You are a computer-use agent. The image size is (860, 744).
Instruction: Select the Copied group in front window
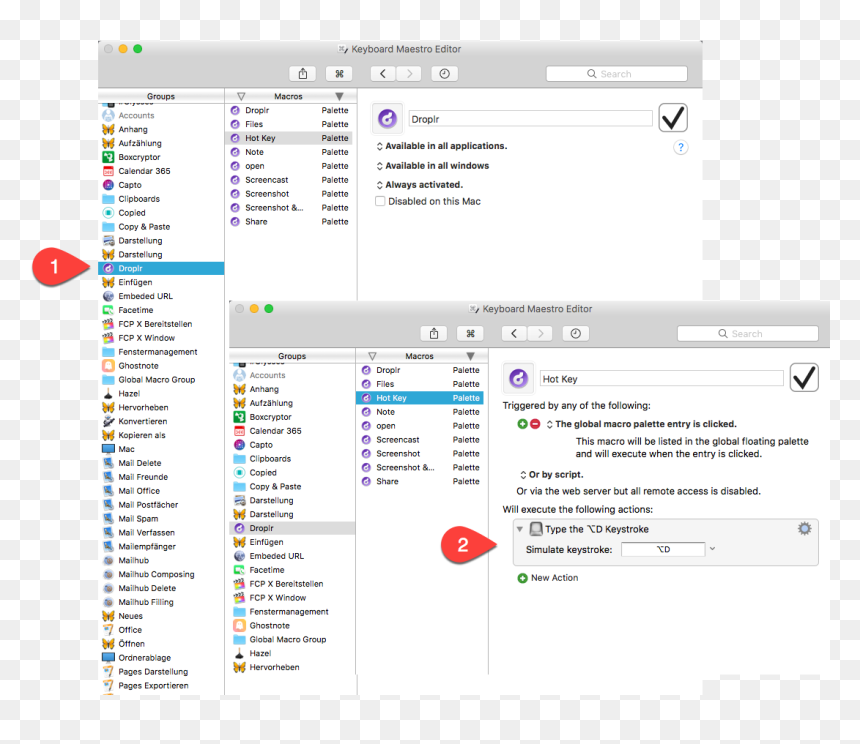pyautogui.click(x=292, y=473)
